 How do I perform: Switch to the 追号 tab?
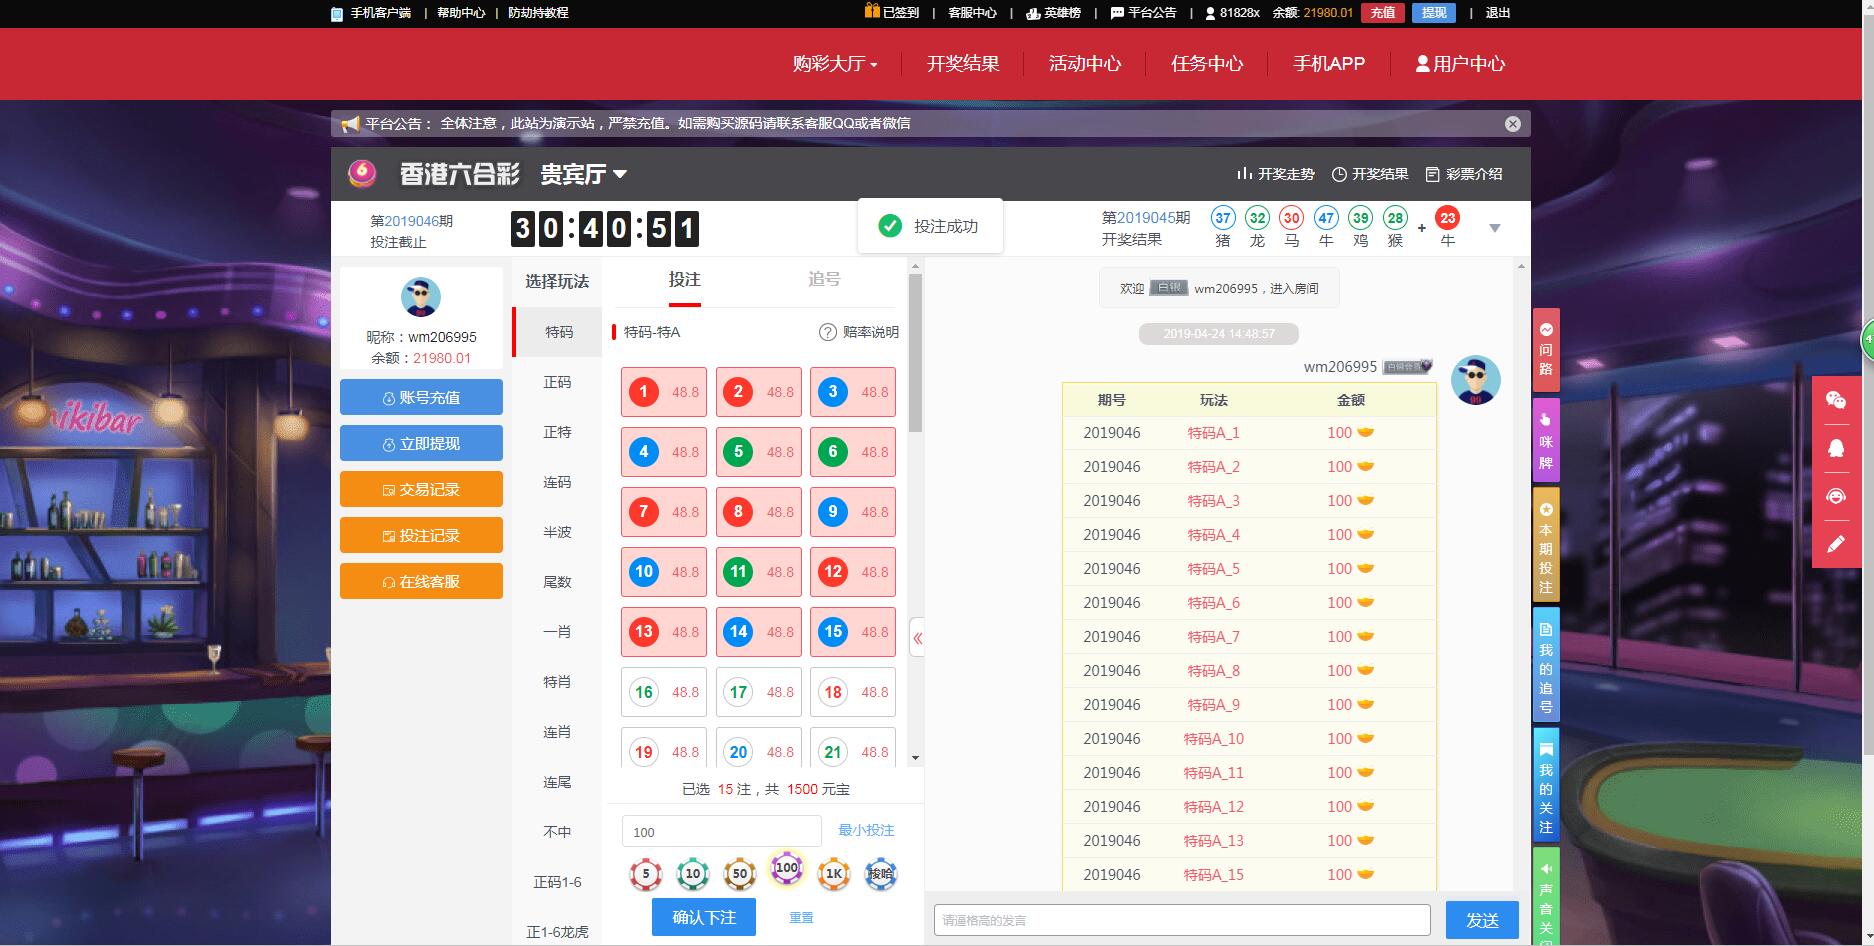coord(824,280)
